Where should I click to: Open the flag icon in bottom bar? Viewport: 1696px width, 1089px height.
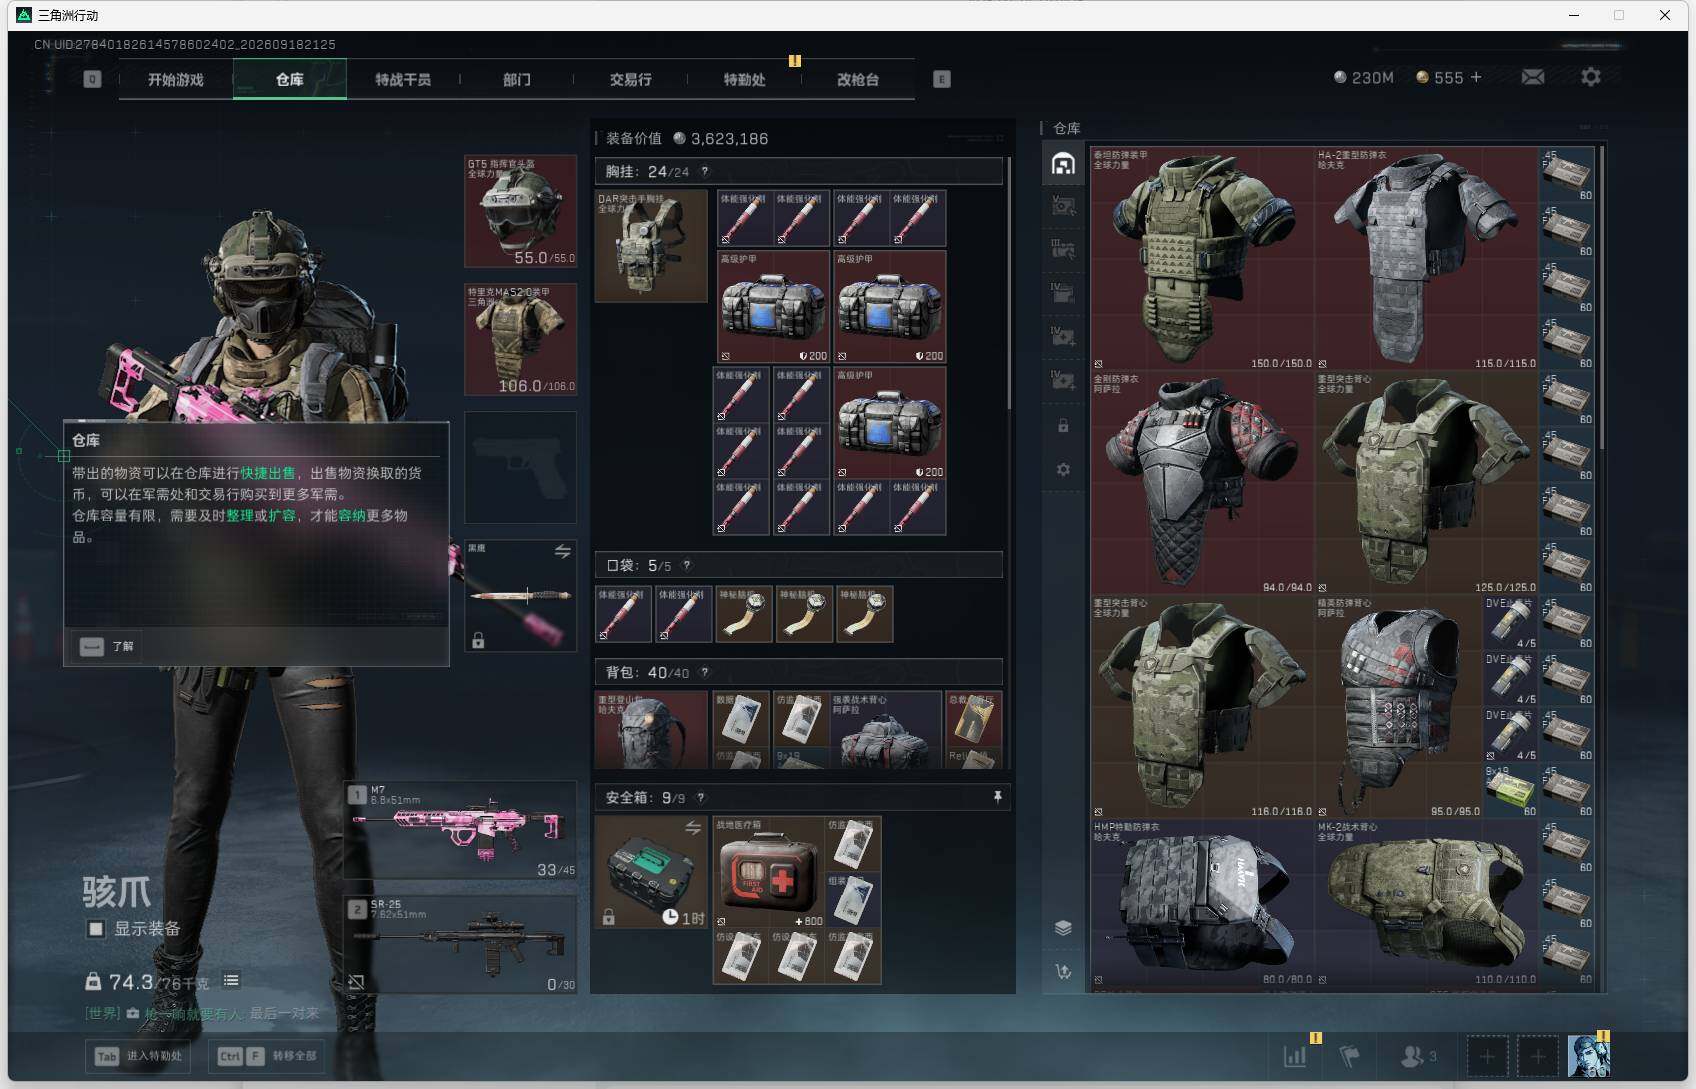coord(1349,1056)
